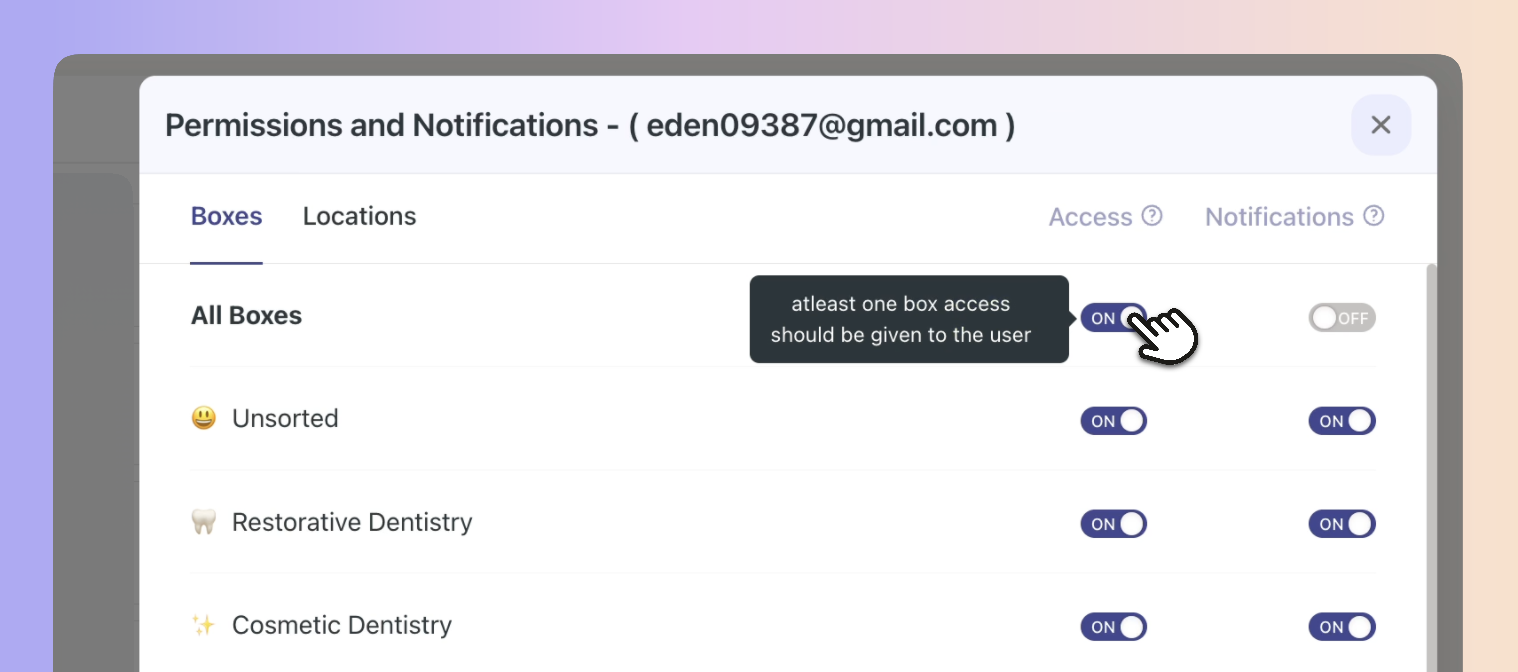Disable Restorative Dentistry notifications toggle

pyautogui.click(x=1342, y=524)
